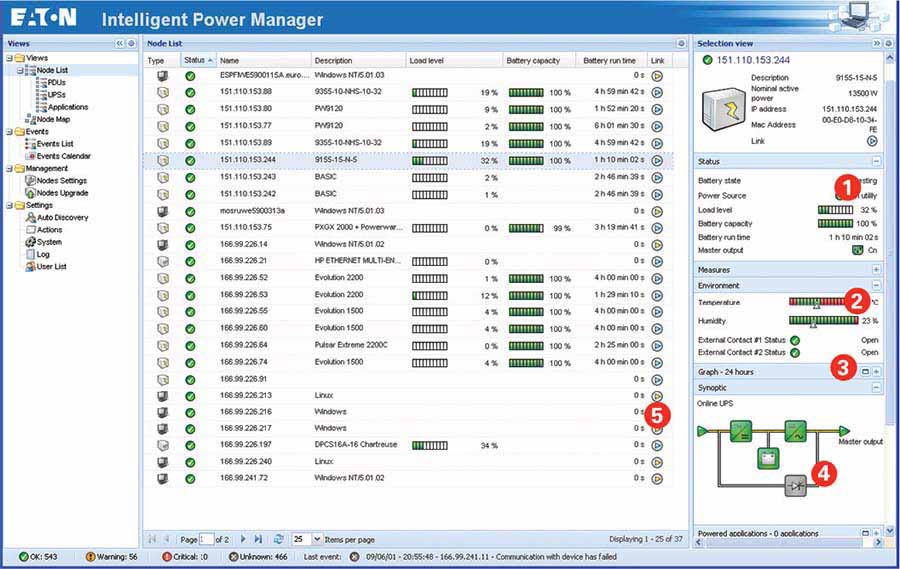
Task: Maximize the Graph - 24 hours section
Action: (x=866, y=372)
